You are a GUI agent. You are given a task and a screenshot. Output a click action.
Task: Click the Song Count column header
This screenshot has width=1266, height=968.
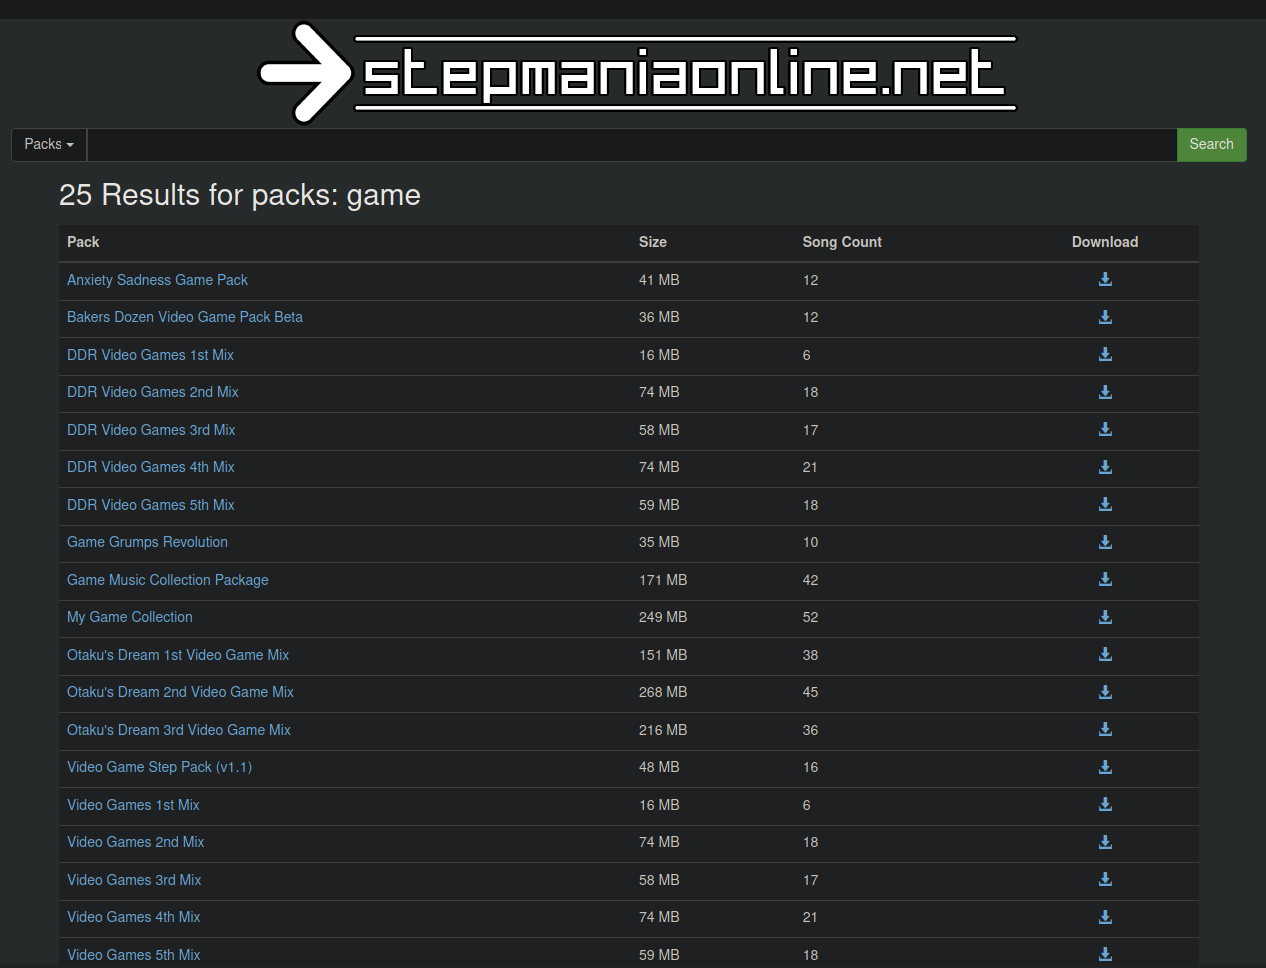pyautogui.click(x=841, y=242)
